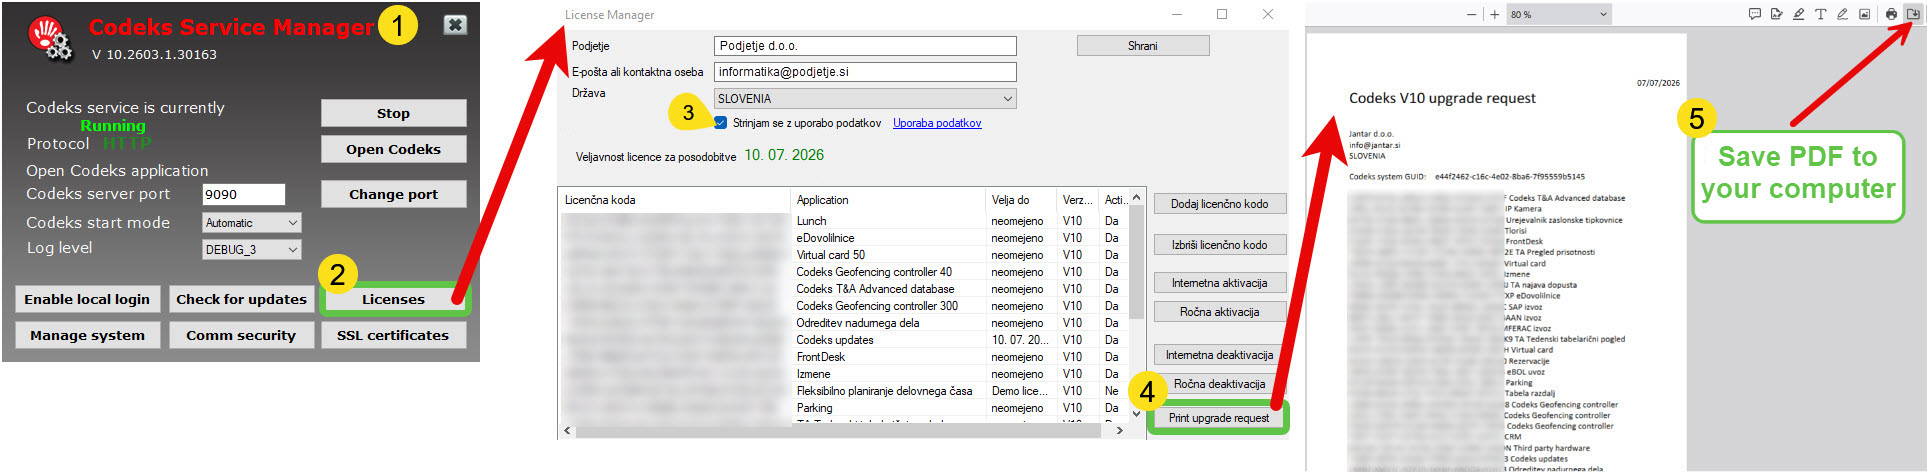This screenshot has height=472, width=1927.
Task: Open the Licenses window
Action: coord(393,299)
